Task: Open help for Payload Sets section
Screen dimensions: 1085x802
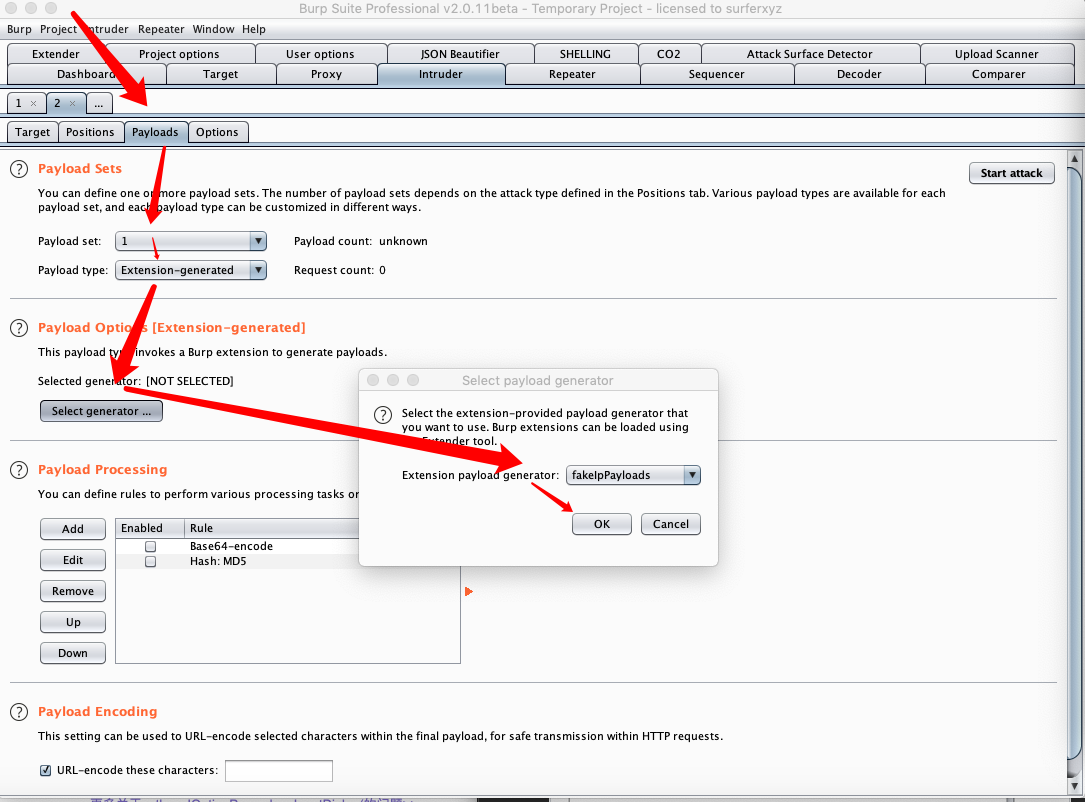Action: coord(19,169)
